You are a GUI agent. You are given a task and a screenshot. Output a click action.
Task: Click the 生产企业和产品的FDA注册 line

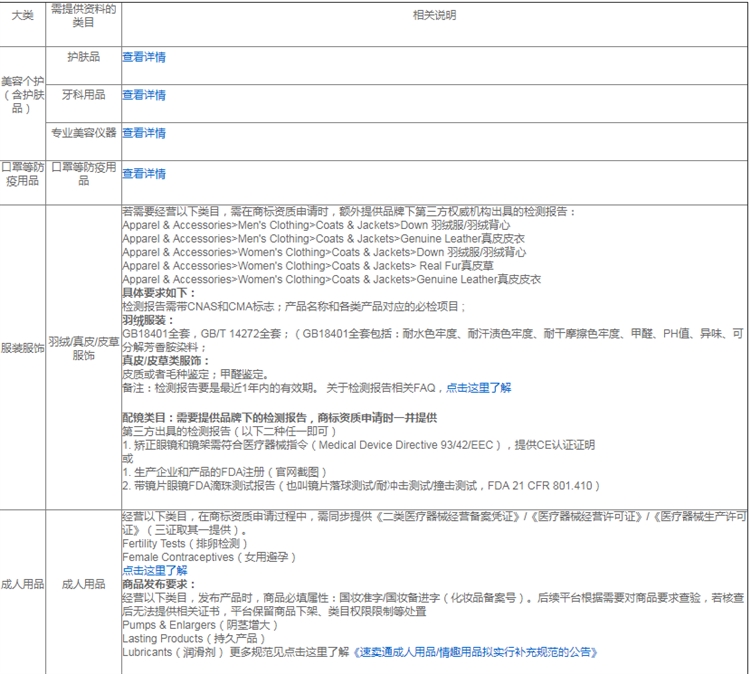(224, 472)
